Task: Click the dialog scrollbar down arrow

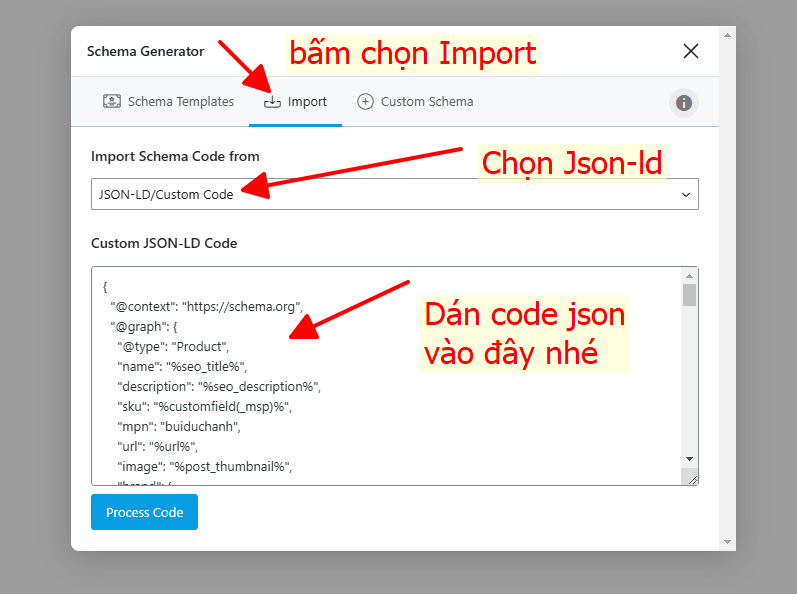Action: click(x=727, y=542)
